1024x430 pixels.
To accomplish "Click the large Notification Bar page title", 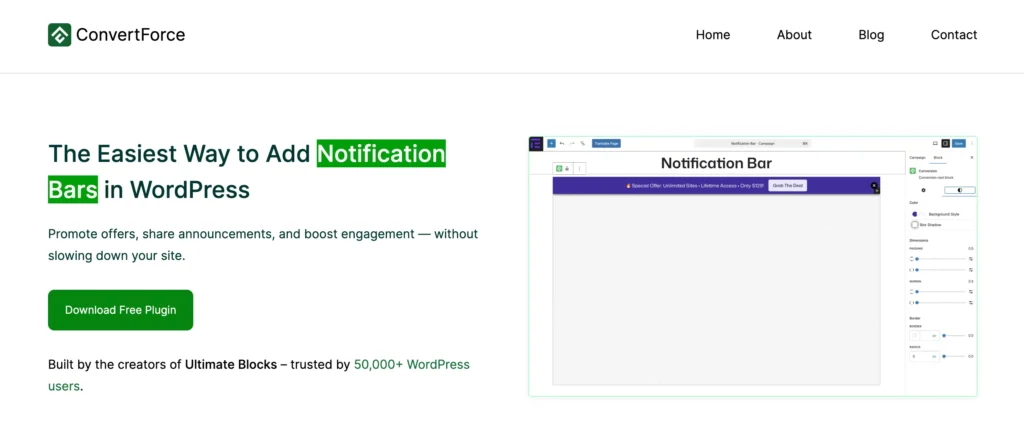I will pyautogui.click(x=716, y=163).
